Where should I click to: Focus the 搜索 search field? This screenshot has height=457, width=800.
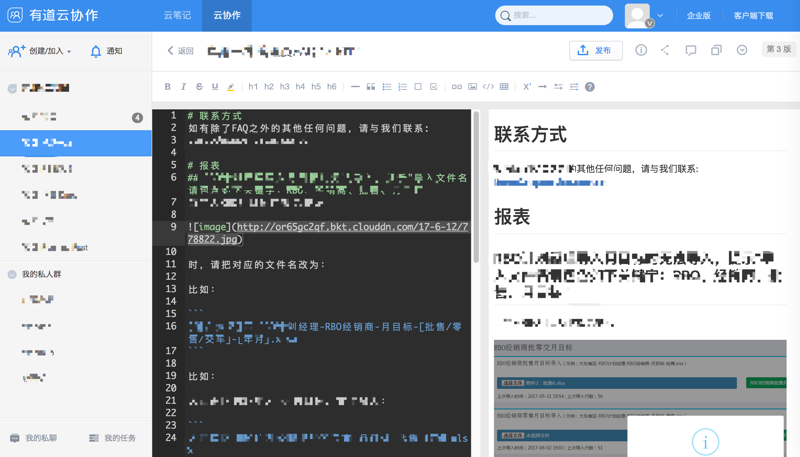pyautogui.click(x=554, y=15)
